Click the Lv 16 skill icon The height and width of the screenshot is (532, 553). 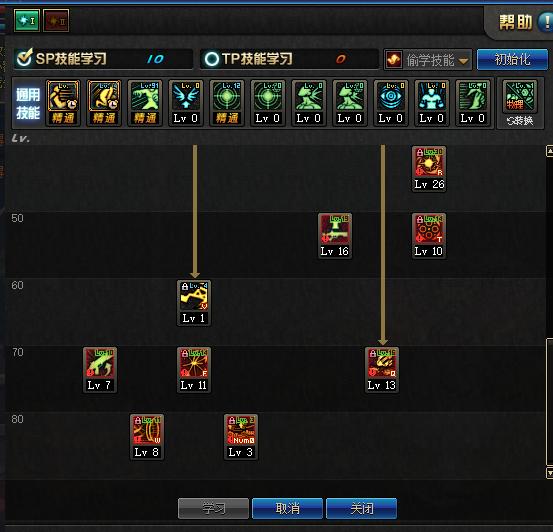[335, 229]
